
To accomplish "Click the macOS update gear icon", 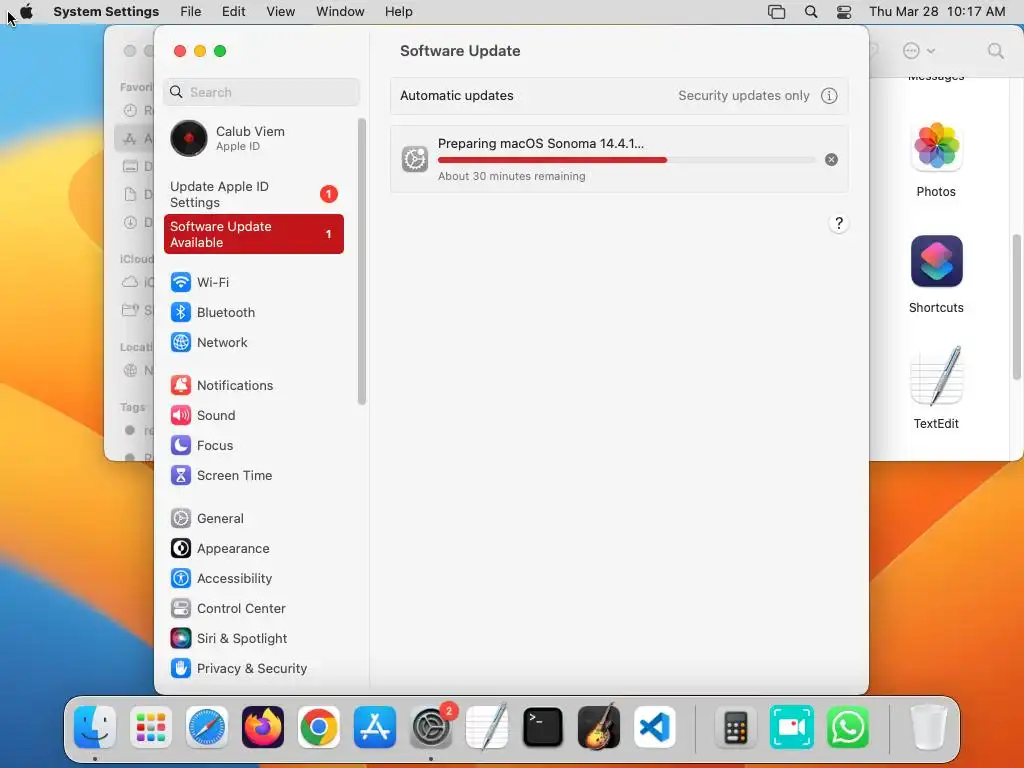I will click(x=415, y=159).
